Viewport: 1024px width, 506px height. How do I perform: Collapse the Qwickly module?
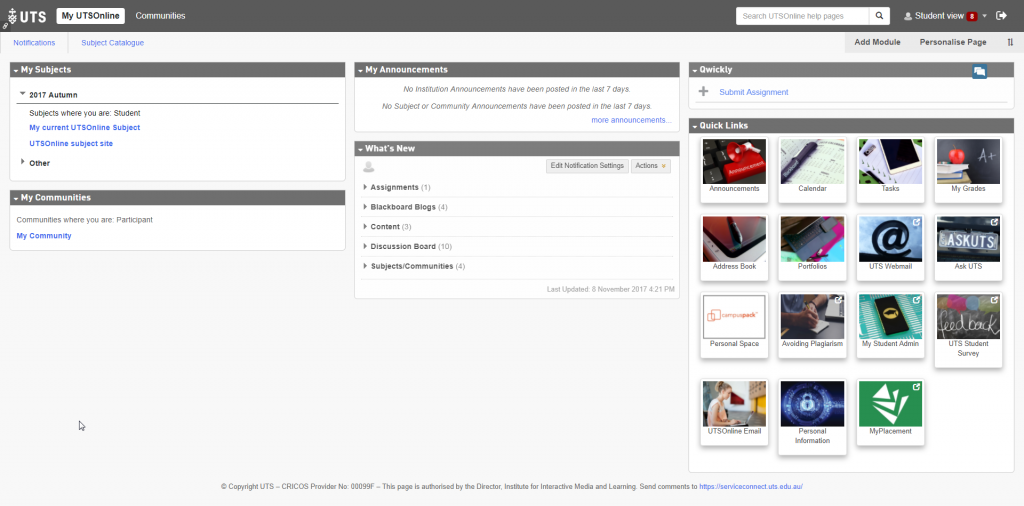[694, 70]
